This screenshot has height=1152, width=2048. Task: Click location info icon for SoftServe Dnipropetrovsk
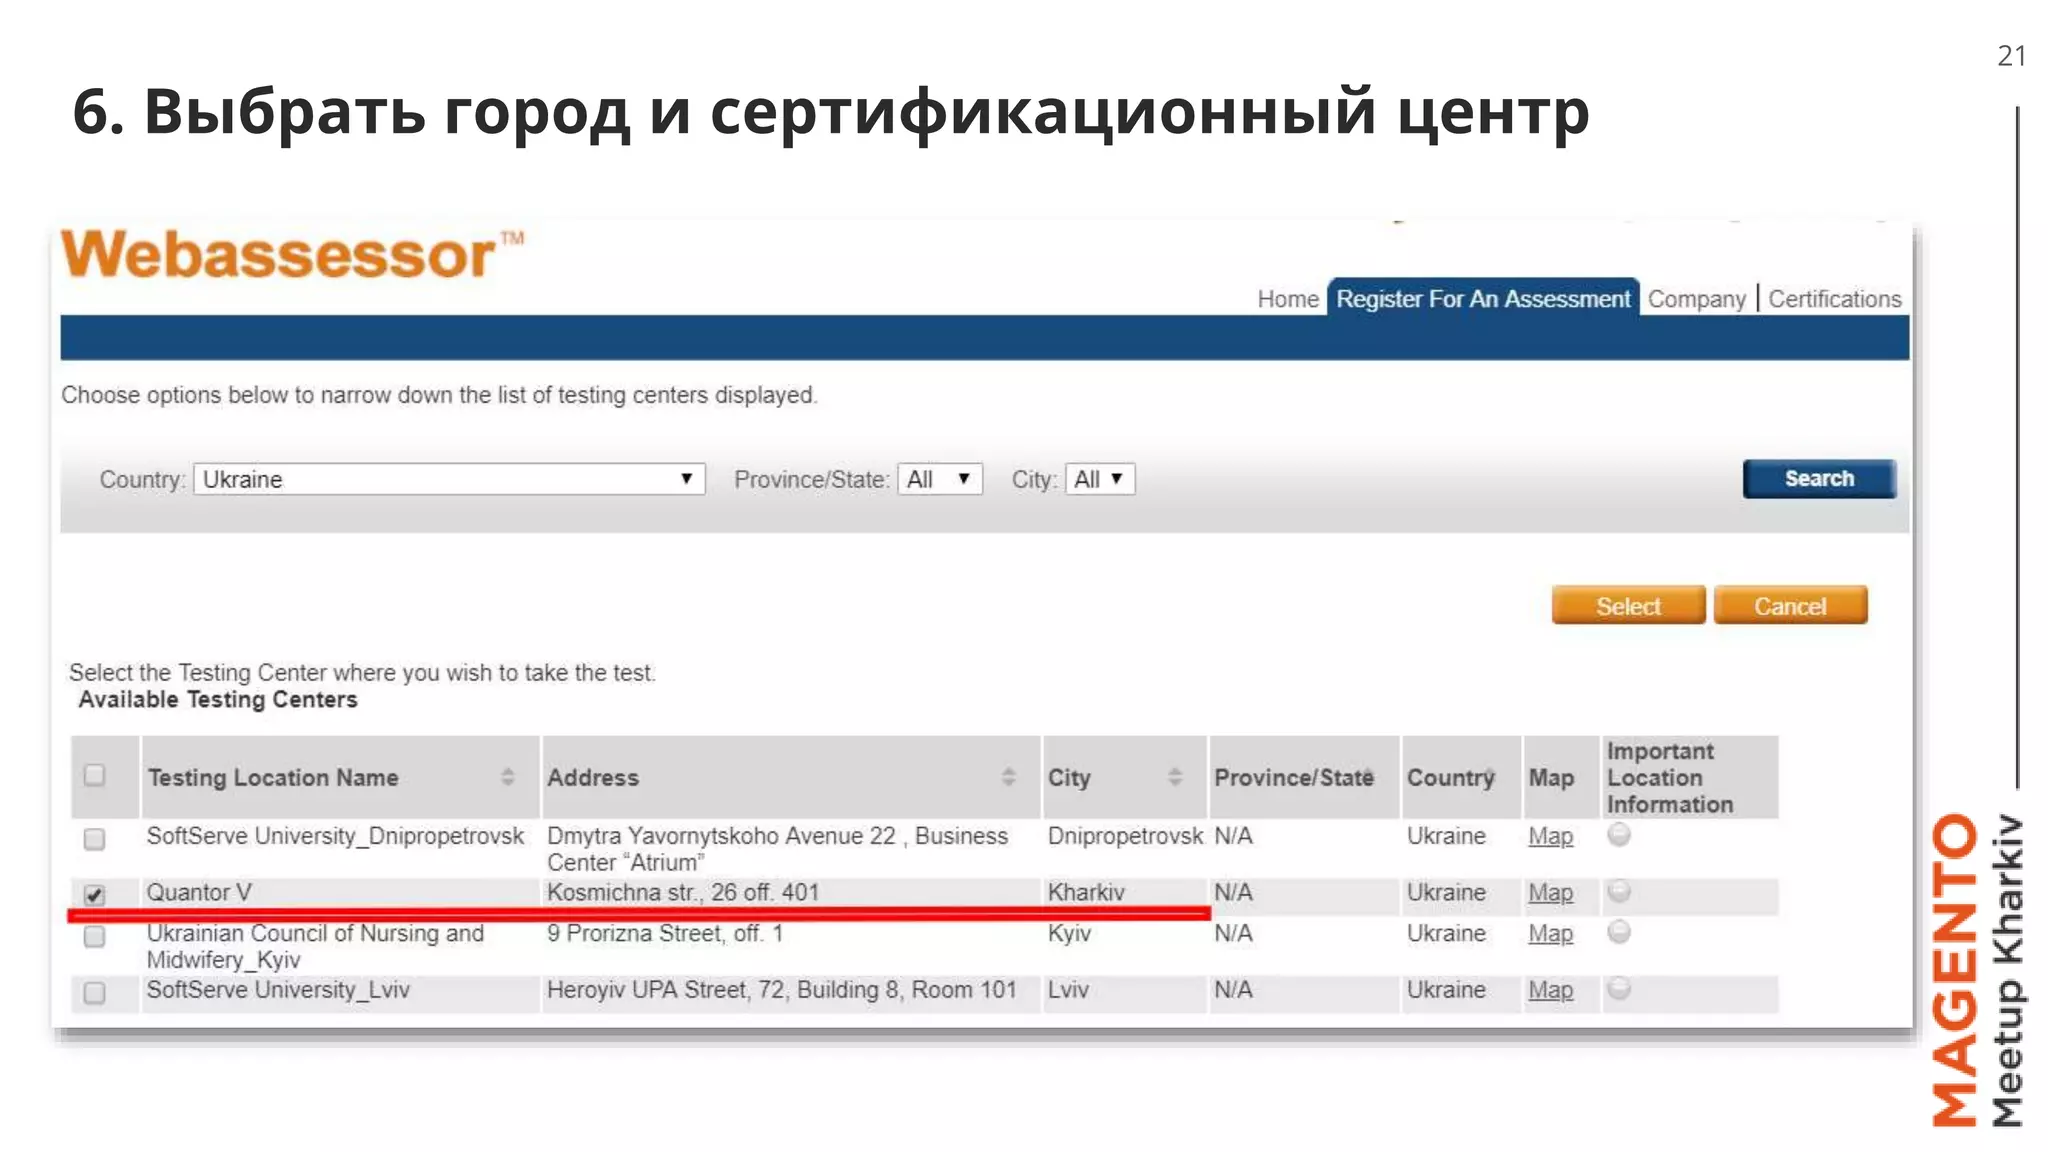point(1619,834)
